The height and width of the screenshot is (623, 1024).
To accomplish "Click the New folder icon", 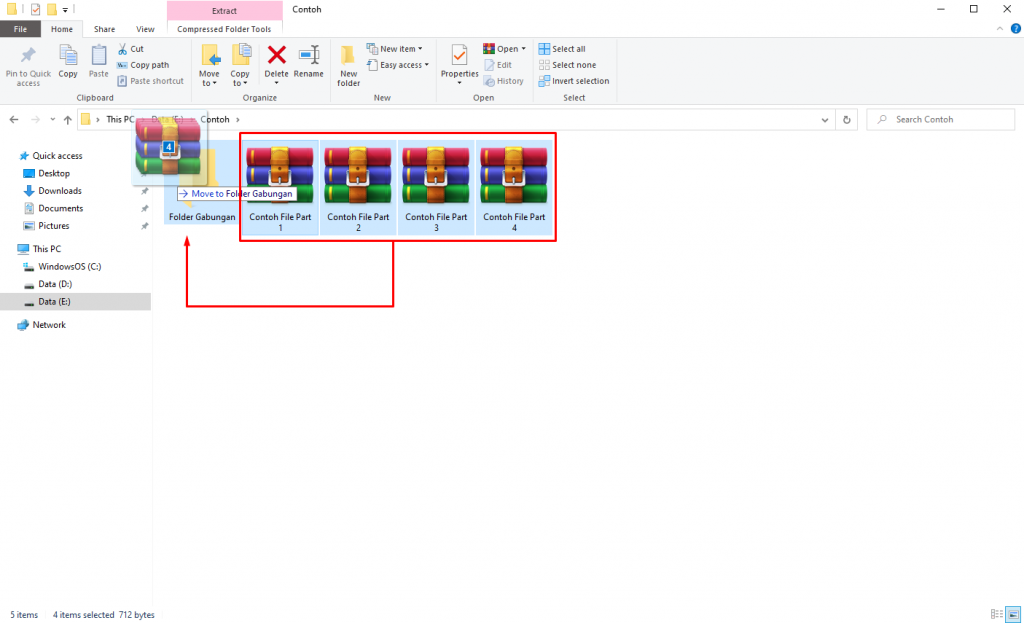I will [x=347, y=62].
